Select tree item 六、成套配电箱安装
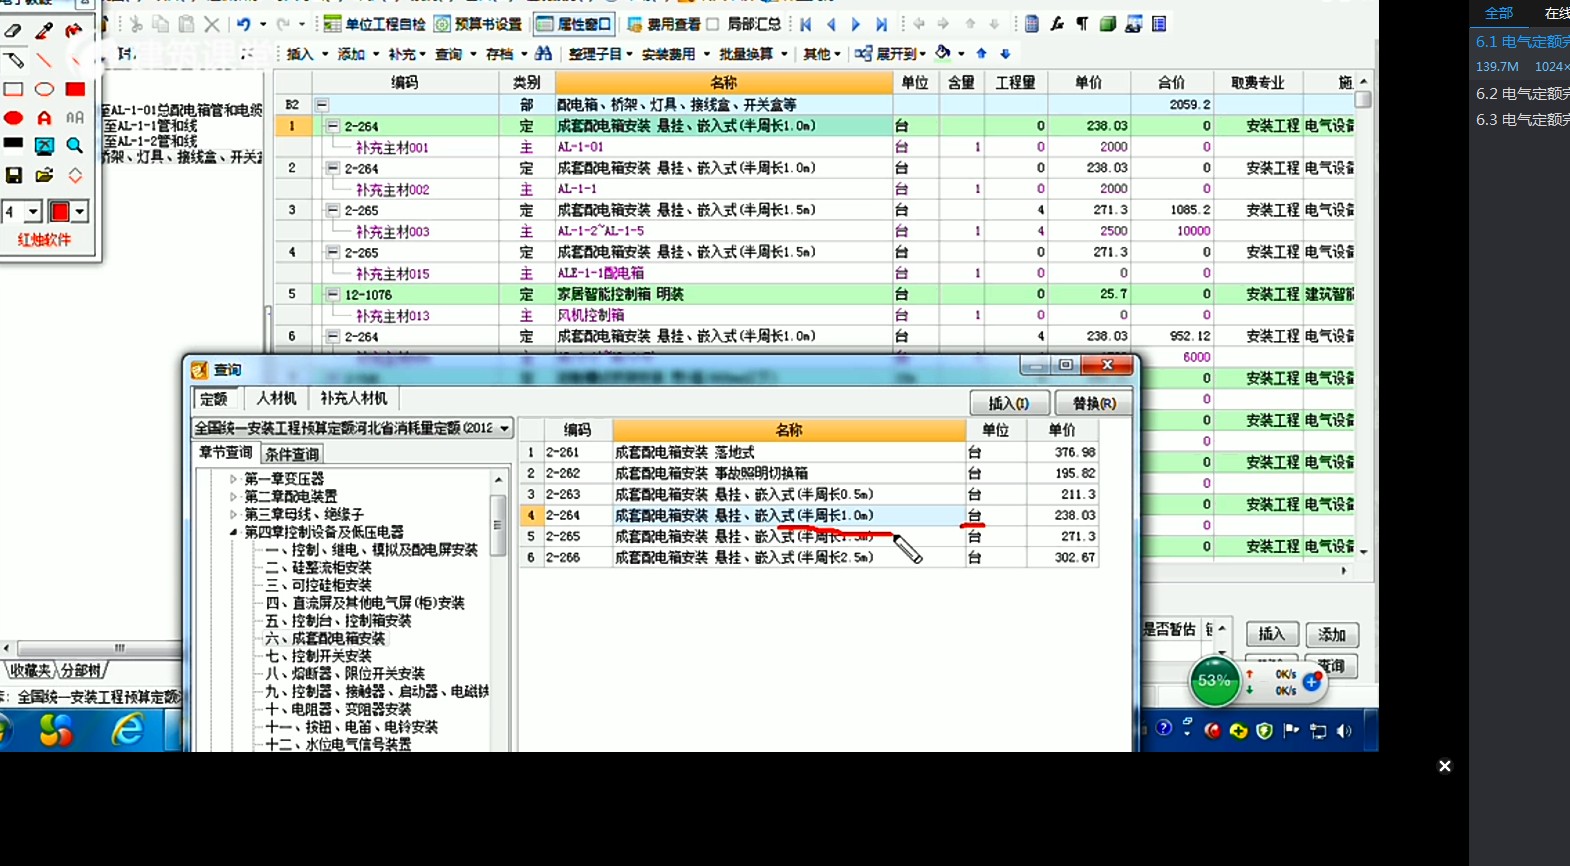This screenshot has width=1570, height=866. [325, 639]
